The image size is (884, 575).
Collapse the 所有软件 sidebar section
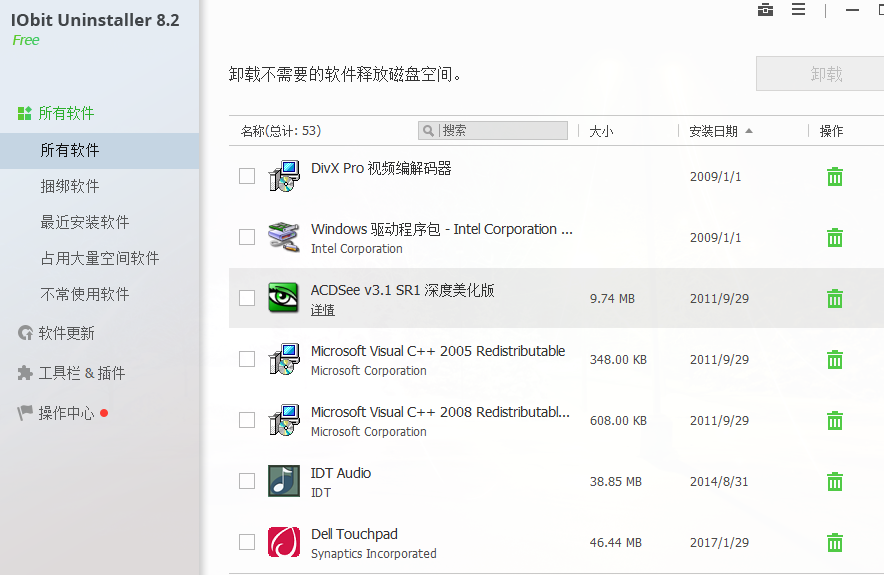coord(66,114)
